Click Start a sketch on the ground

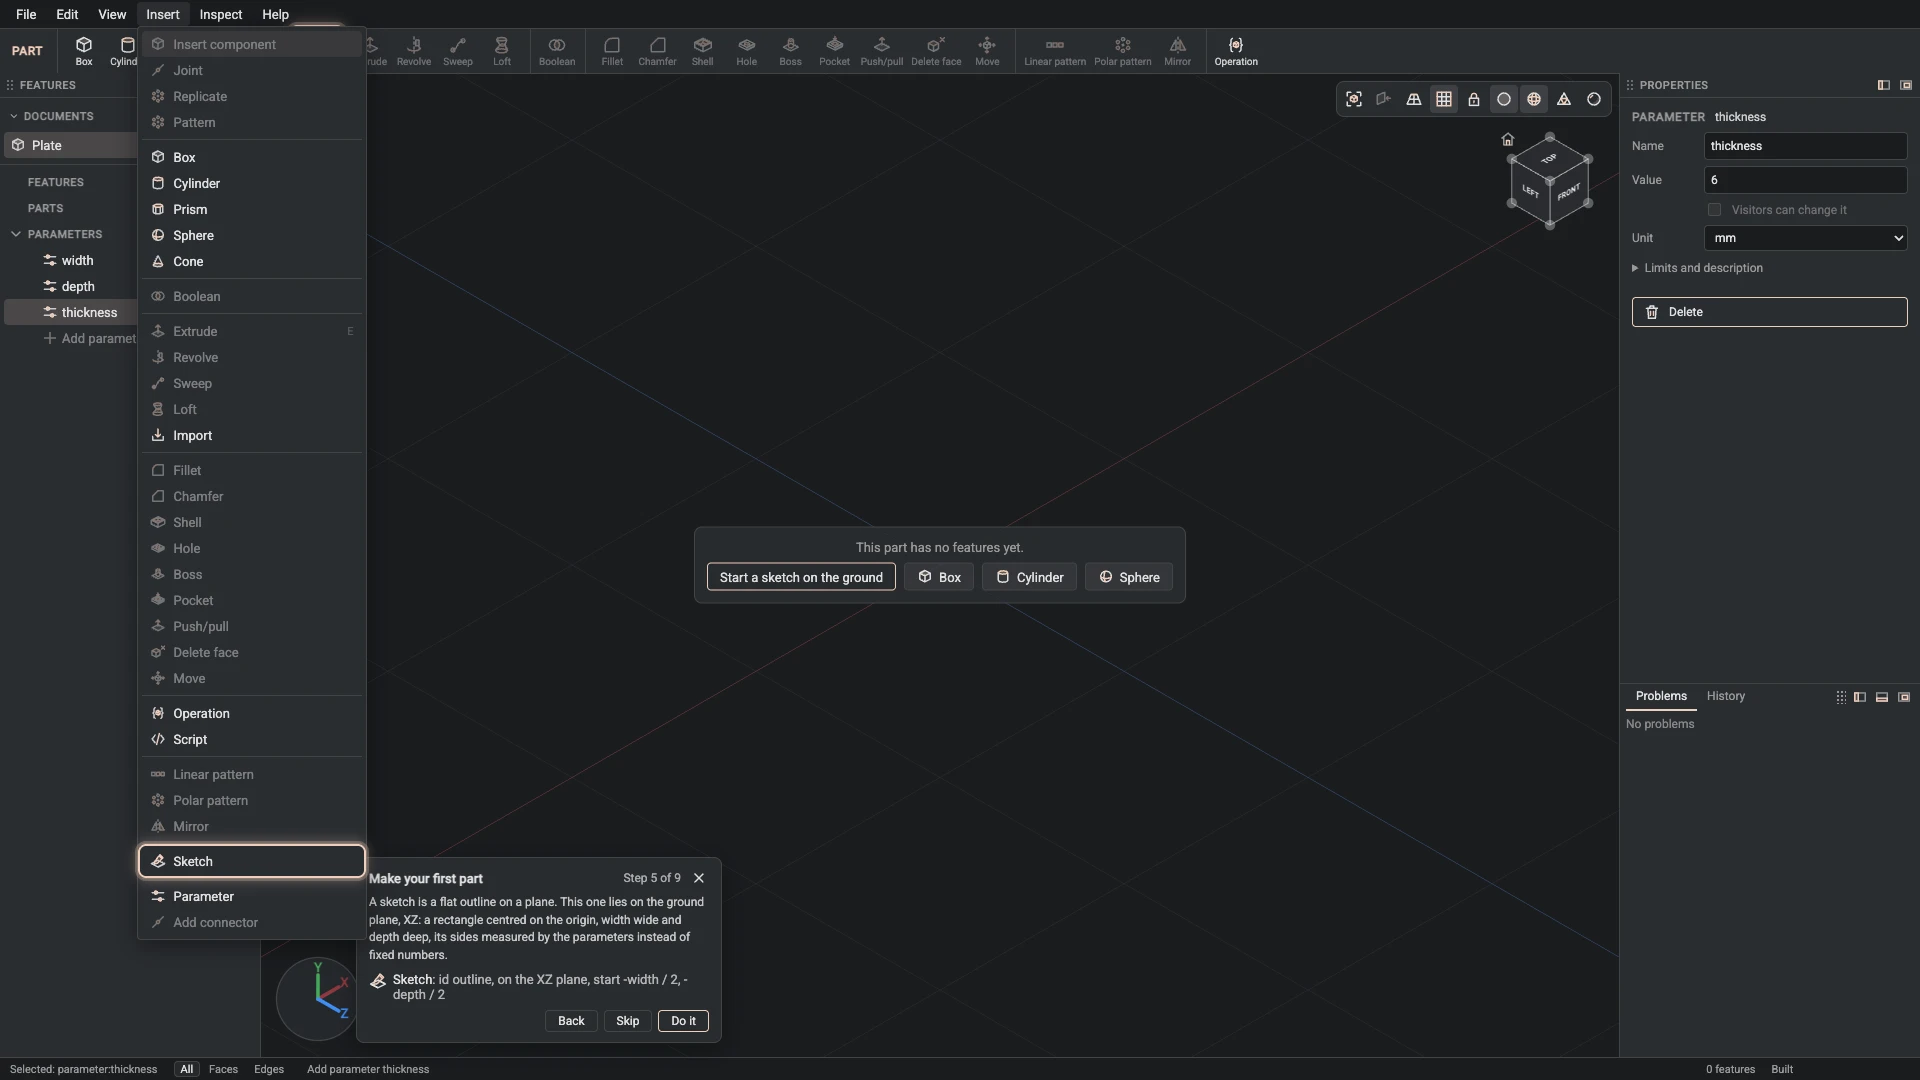click(x=801, y=577)
